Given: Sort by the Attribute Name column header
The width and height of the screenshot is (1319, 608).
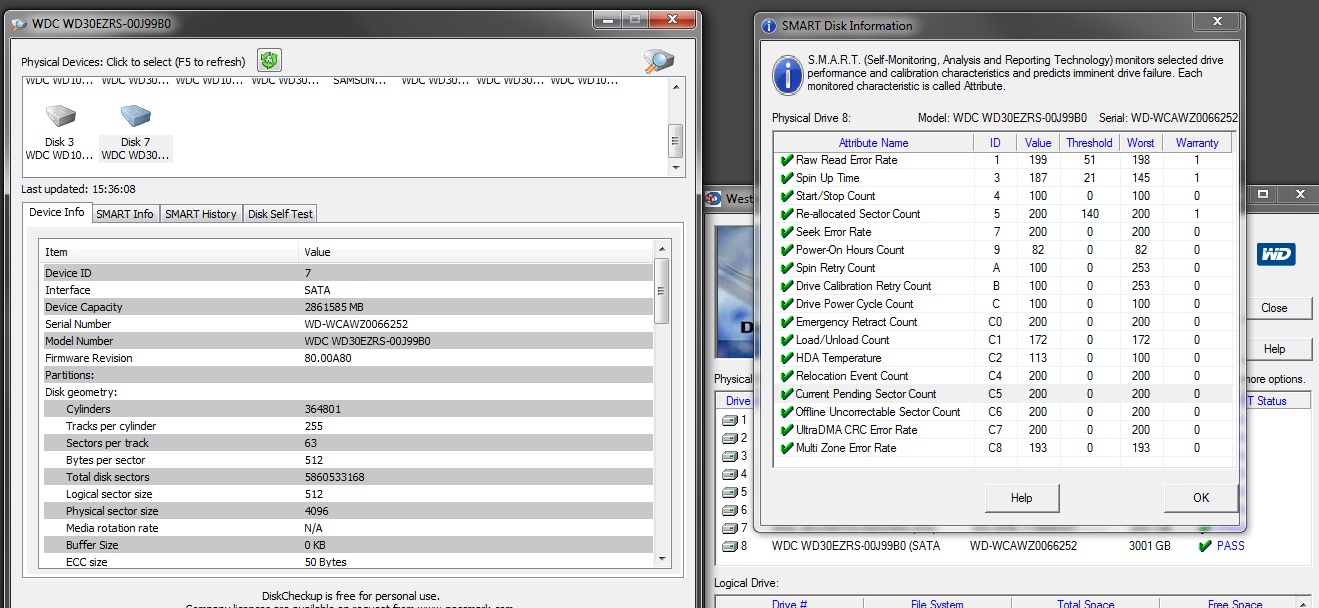Looking at the screenshot, I should [874, 143].
